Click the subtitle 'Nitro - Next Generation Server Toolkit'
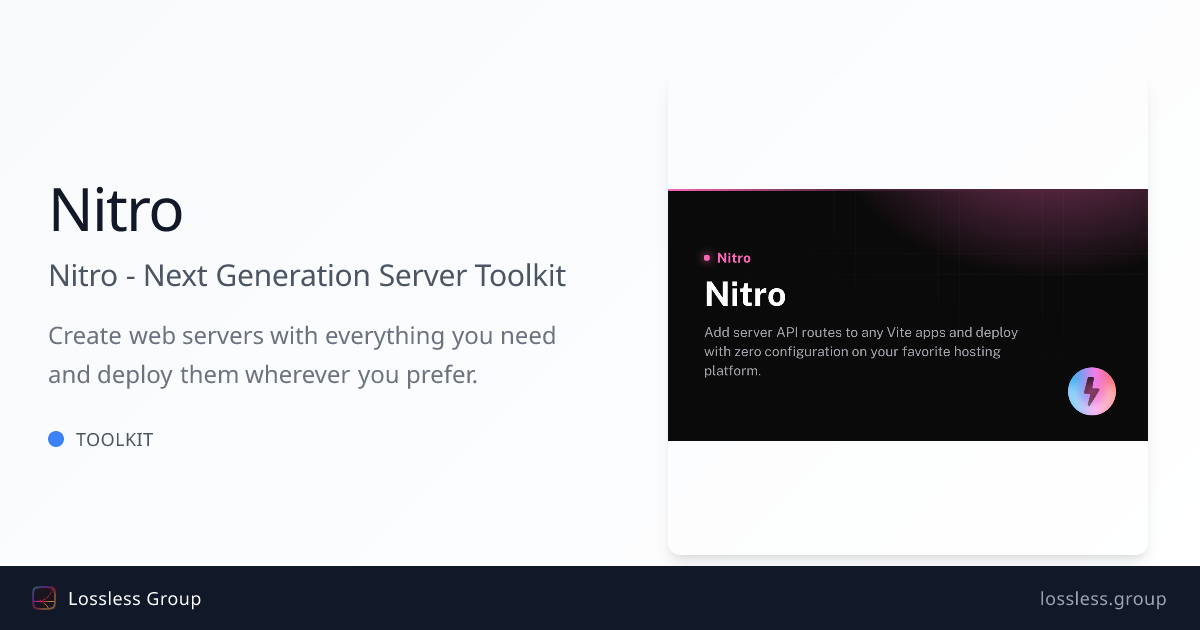The height and width of the screenshot is (630, 1200). point(307,275)
